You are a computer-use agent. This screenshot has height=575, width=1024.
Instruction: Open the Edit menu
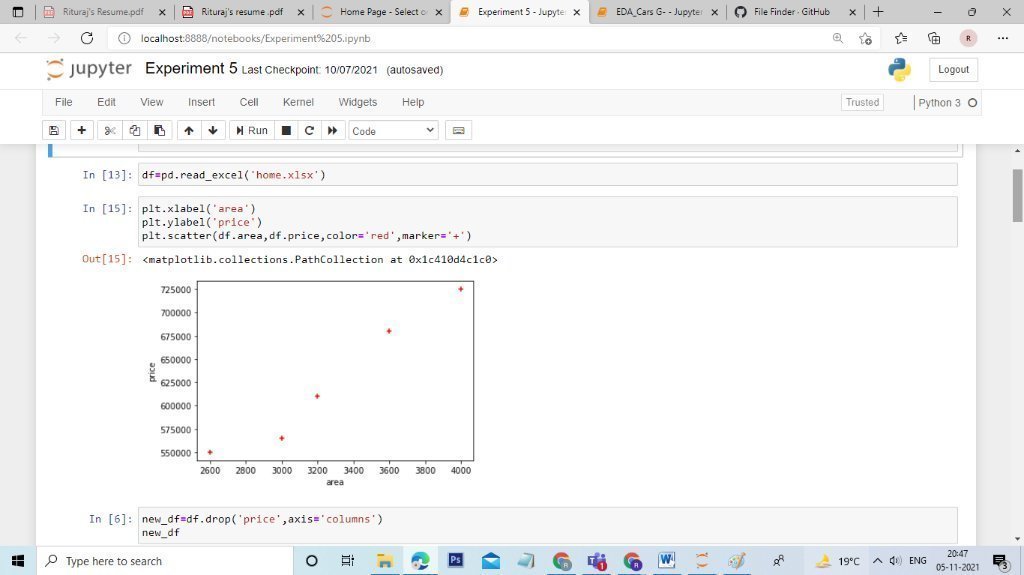point(106,102)
